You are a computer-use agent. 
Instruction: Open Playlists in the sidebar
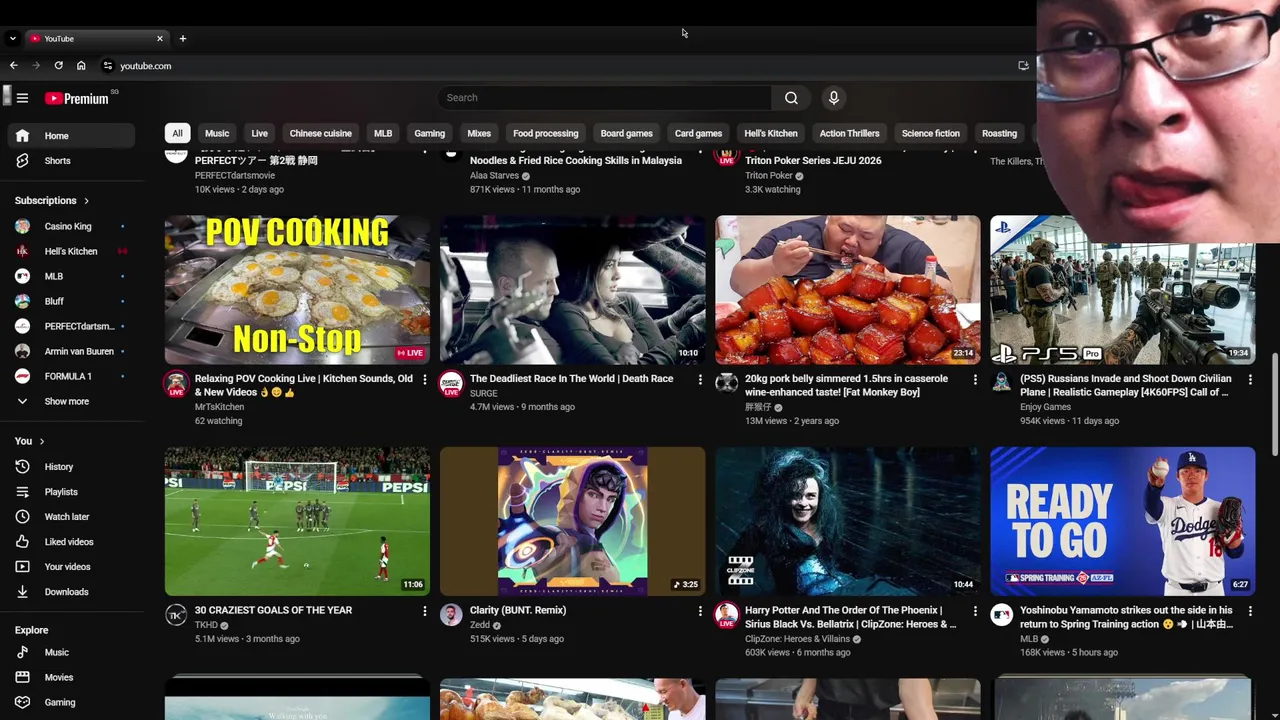[x=71, y=492]
